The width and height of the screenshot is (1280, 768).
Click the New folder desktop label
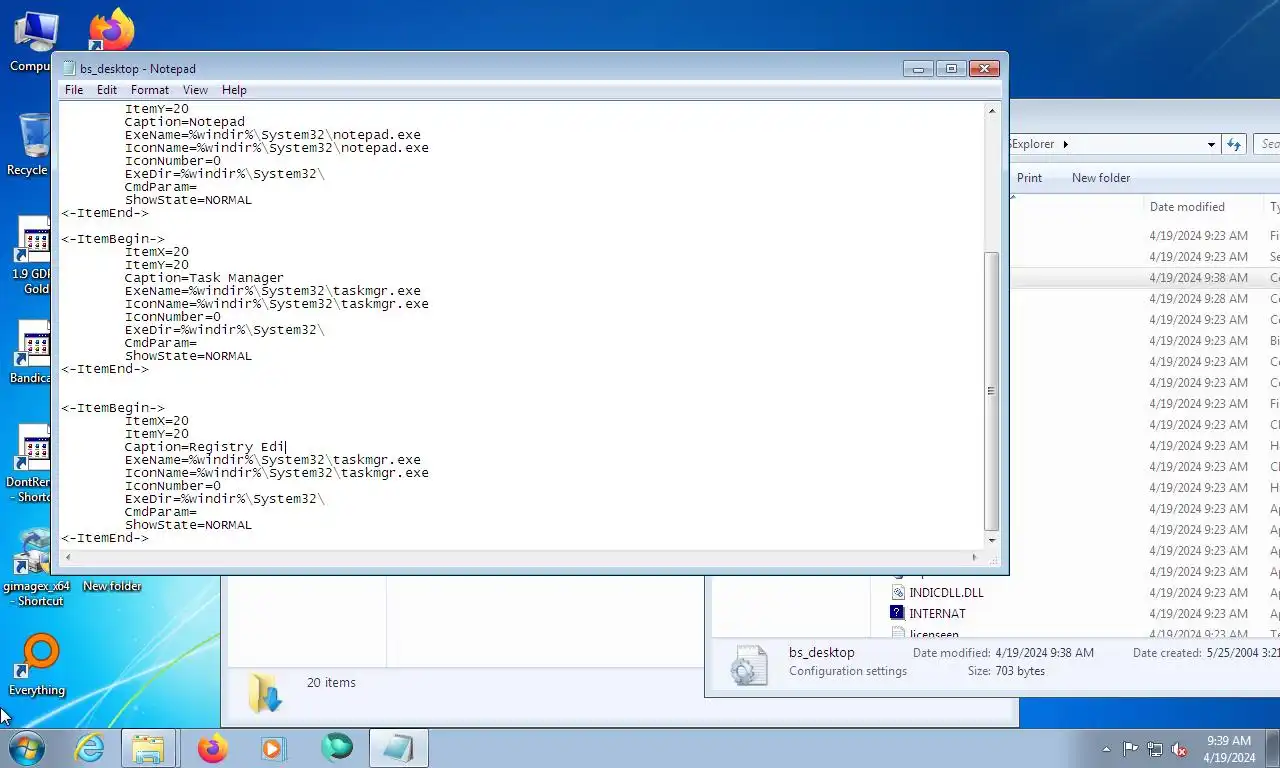[x=112, y=586]
